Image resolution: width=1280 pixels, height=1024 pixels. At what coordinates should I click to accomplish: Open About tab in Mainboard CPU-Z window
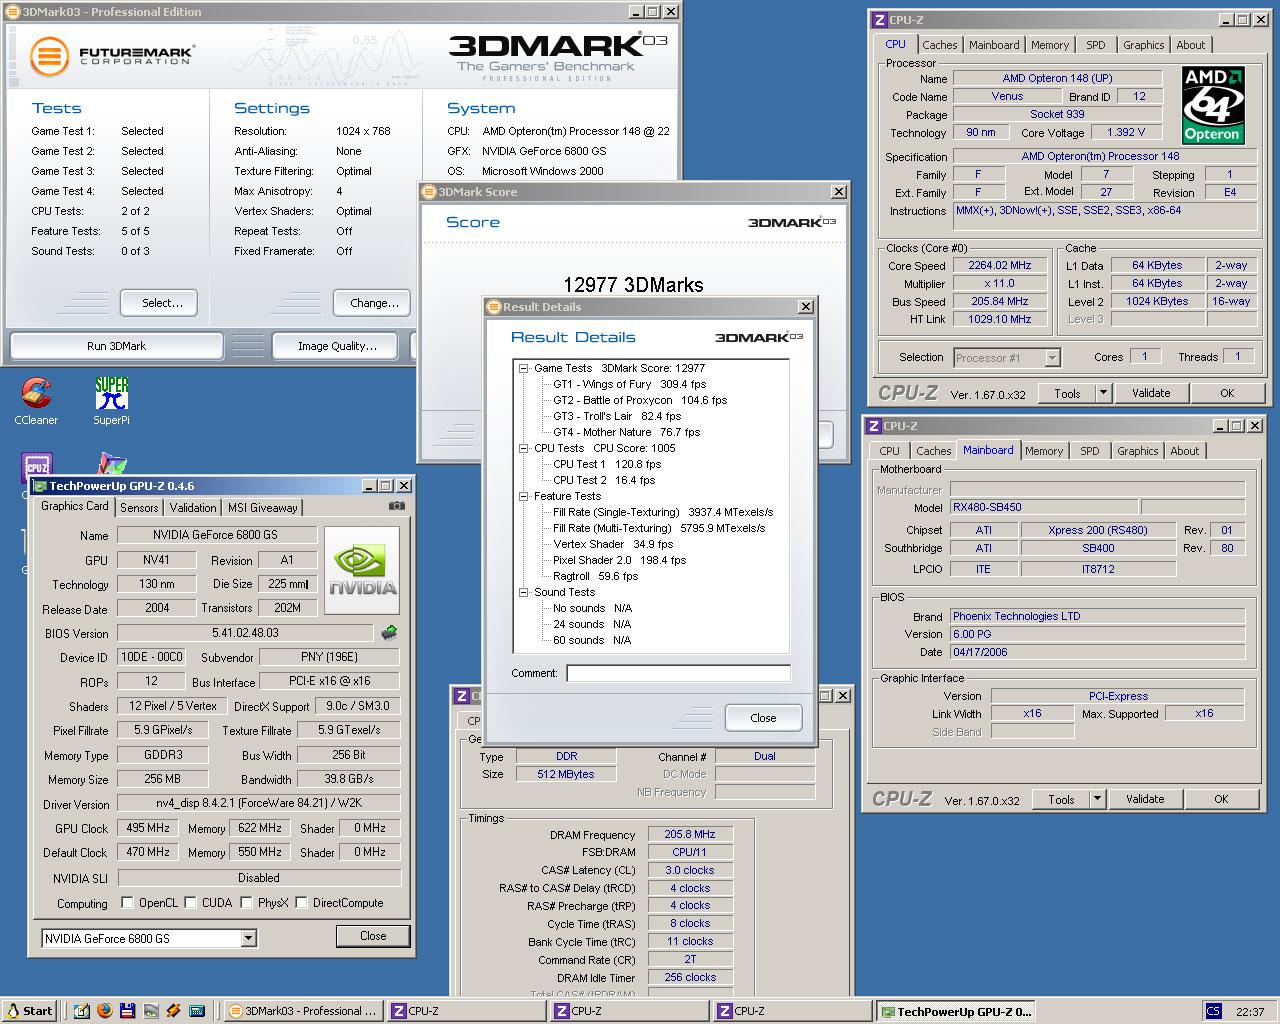point(1184,451)
